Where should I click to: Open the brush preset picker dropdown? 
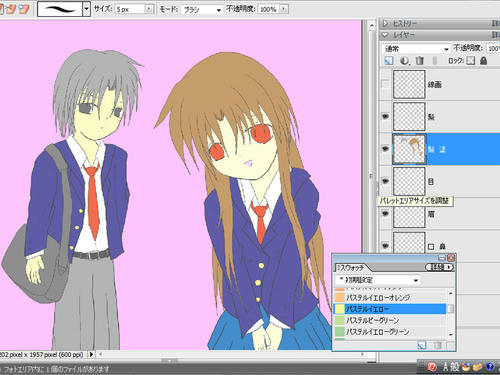(x=86, y=9)
